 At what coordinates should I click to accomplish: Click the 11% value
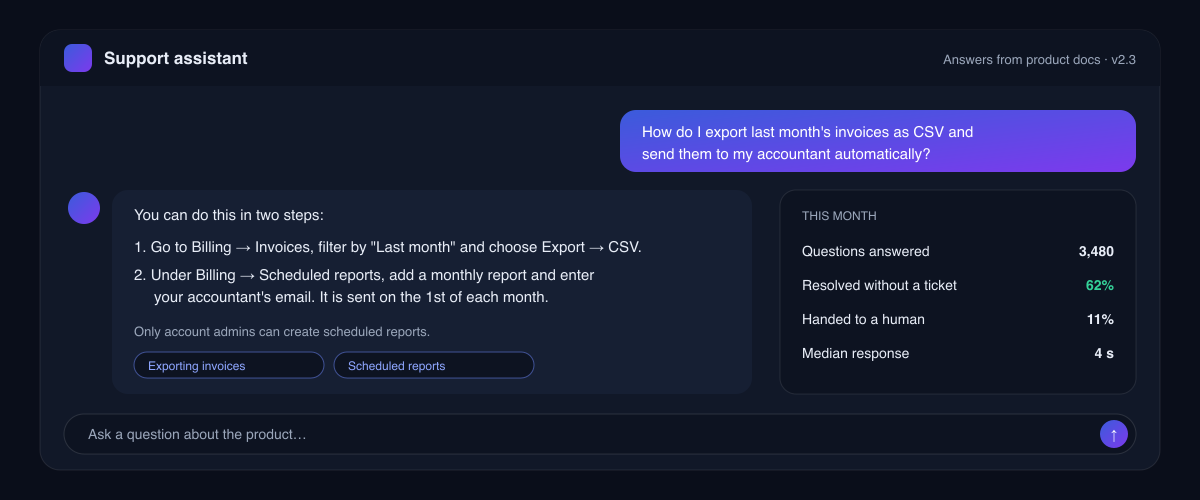(1100, 320)
